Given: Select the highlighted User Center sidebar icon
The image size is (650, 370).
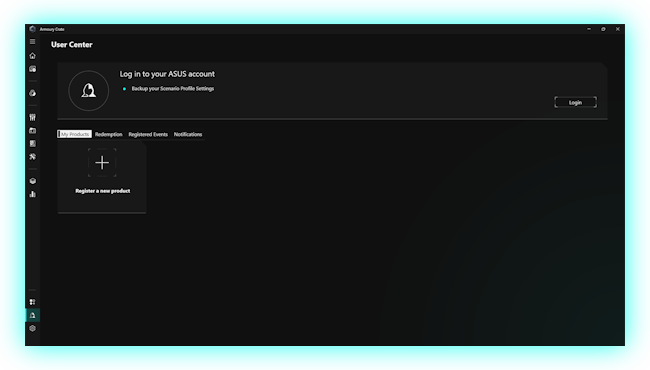Looking at the screenshot, I should [x=32, y=315].
